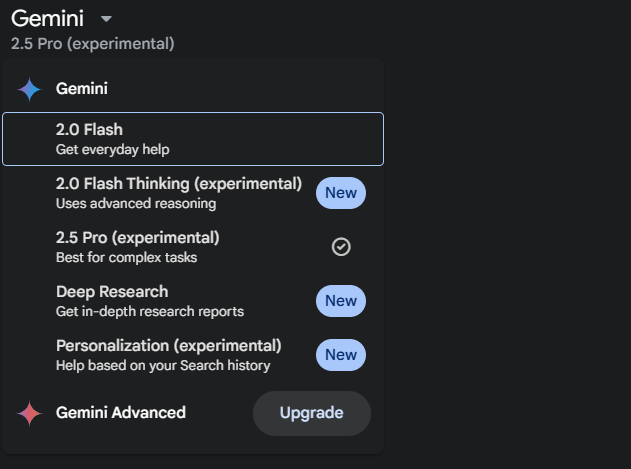The image size is (631, 469).
Task: Click the Gemini section header in menu
Action: [82, 89]
